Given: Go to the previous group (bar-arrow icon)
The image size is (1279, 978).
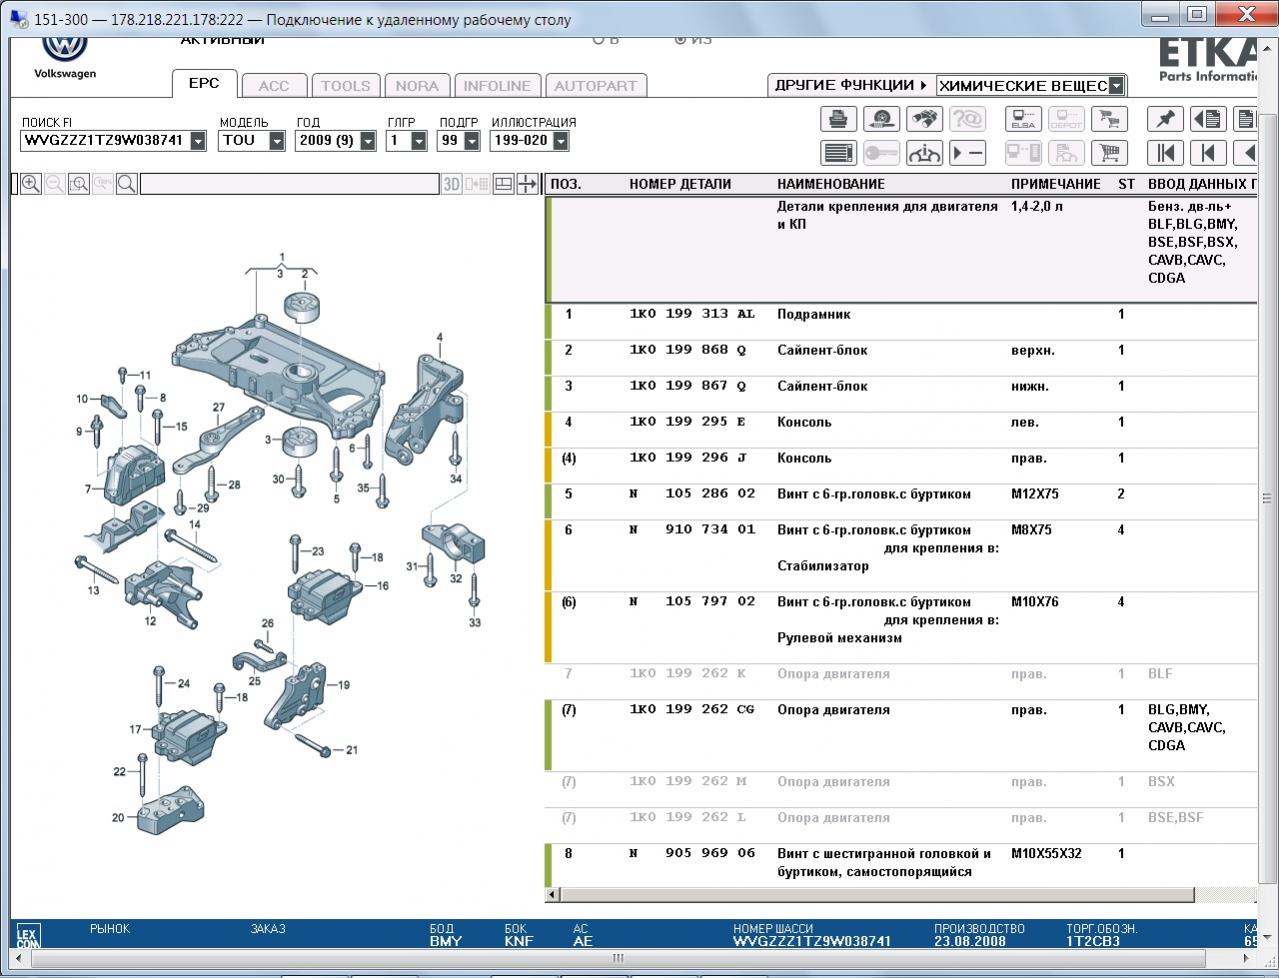Looking at the screenshot, I should pyautogui.click(x=1208, y=153).
